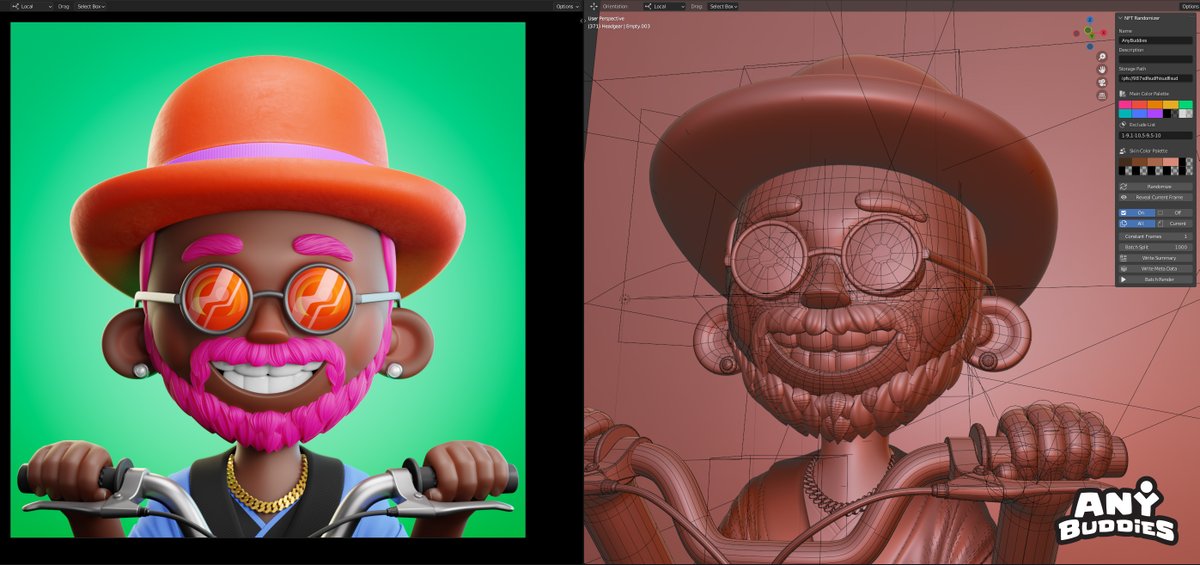Pick the salmon pink skin color swatch
The image size is (1200, 565).
click(x=1170, y=162)
